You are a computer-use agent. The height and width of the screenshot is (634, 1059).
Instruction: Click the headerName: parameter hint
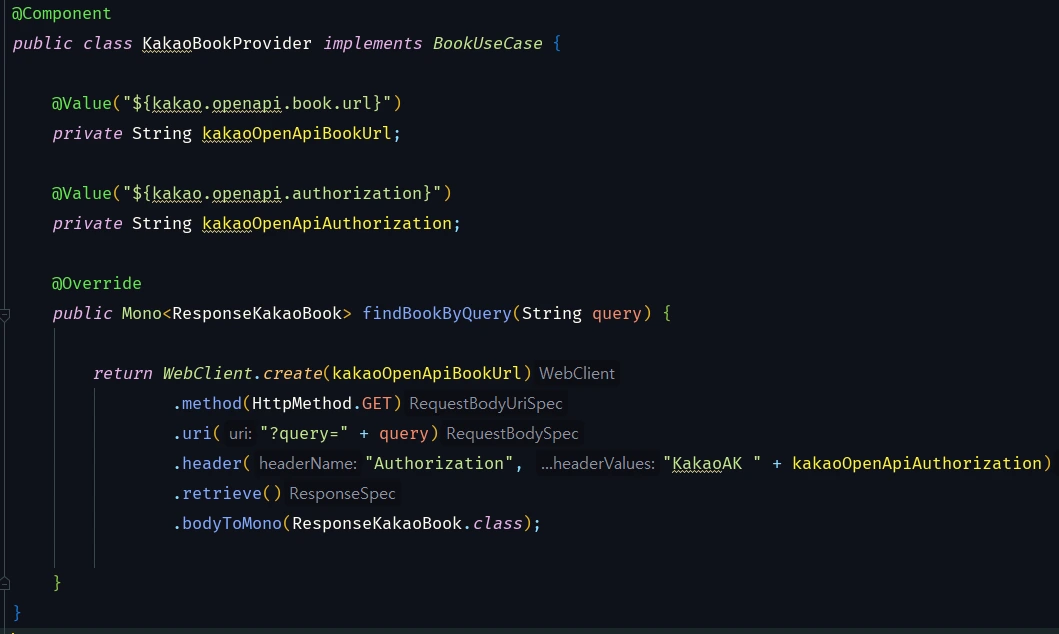[307, 464]
